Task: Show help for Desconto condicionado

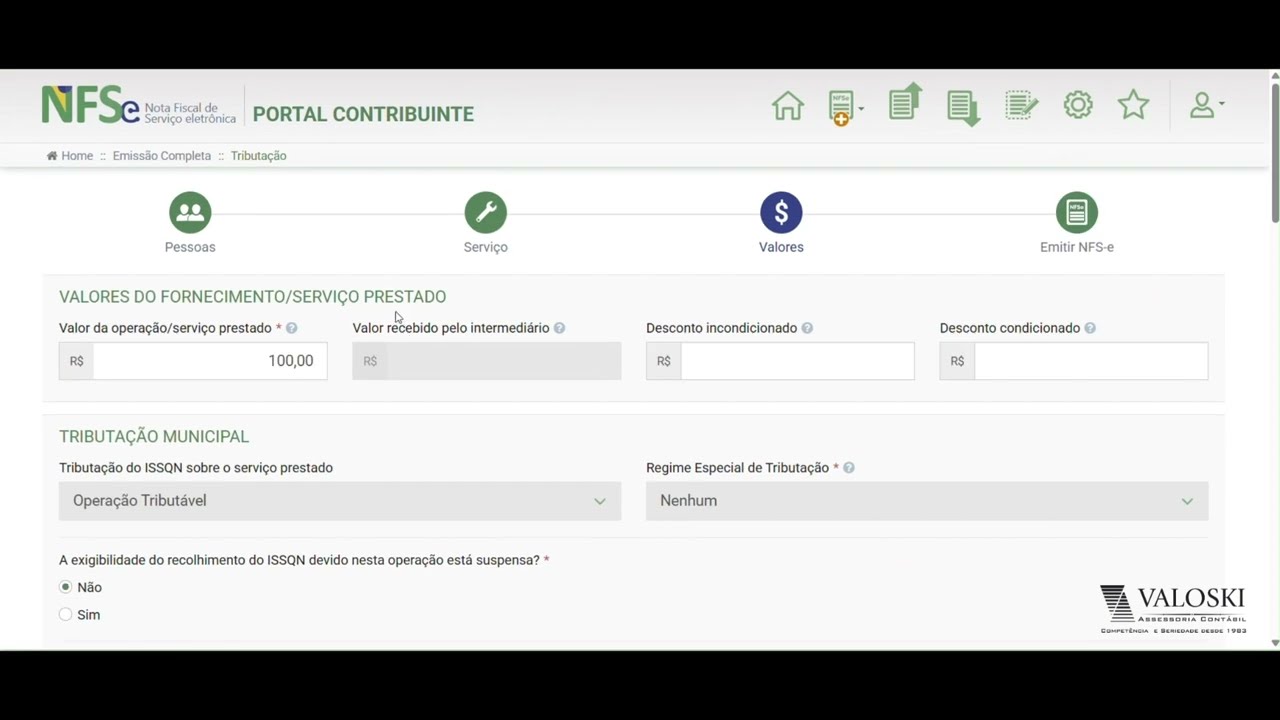Action: (1090, 328)
